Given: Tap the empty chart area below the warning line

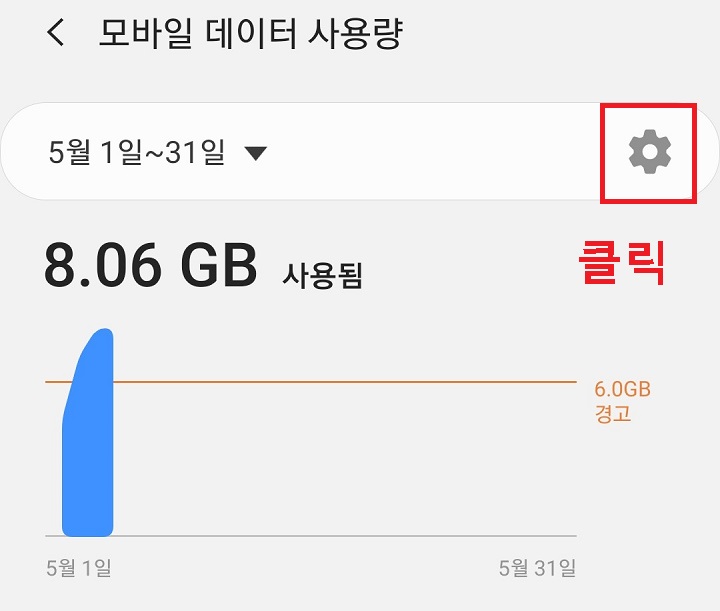Looking at the screenshot, I should 344,459.
